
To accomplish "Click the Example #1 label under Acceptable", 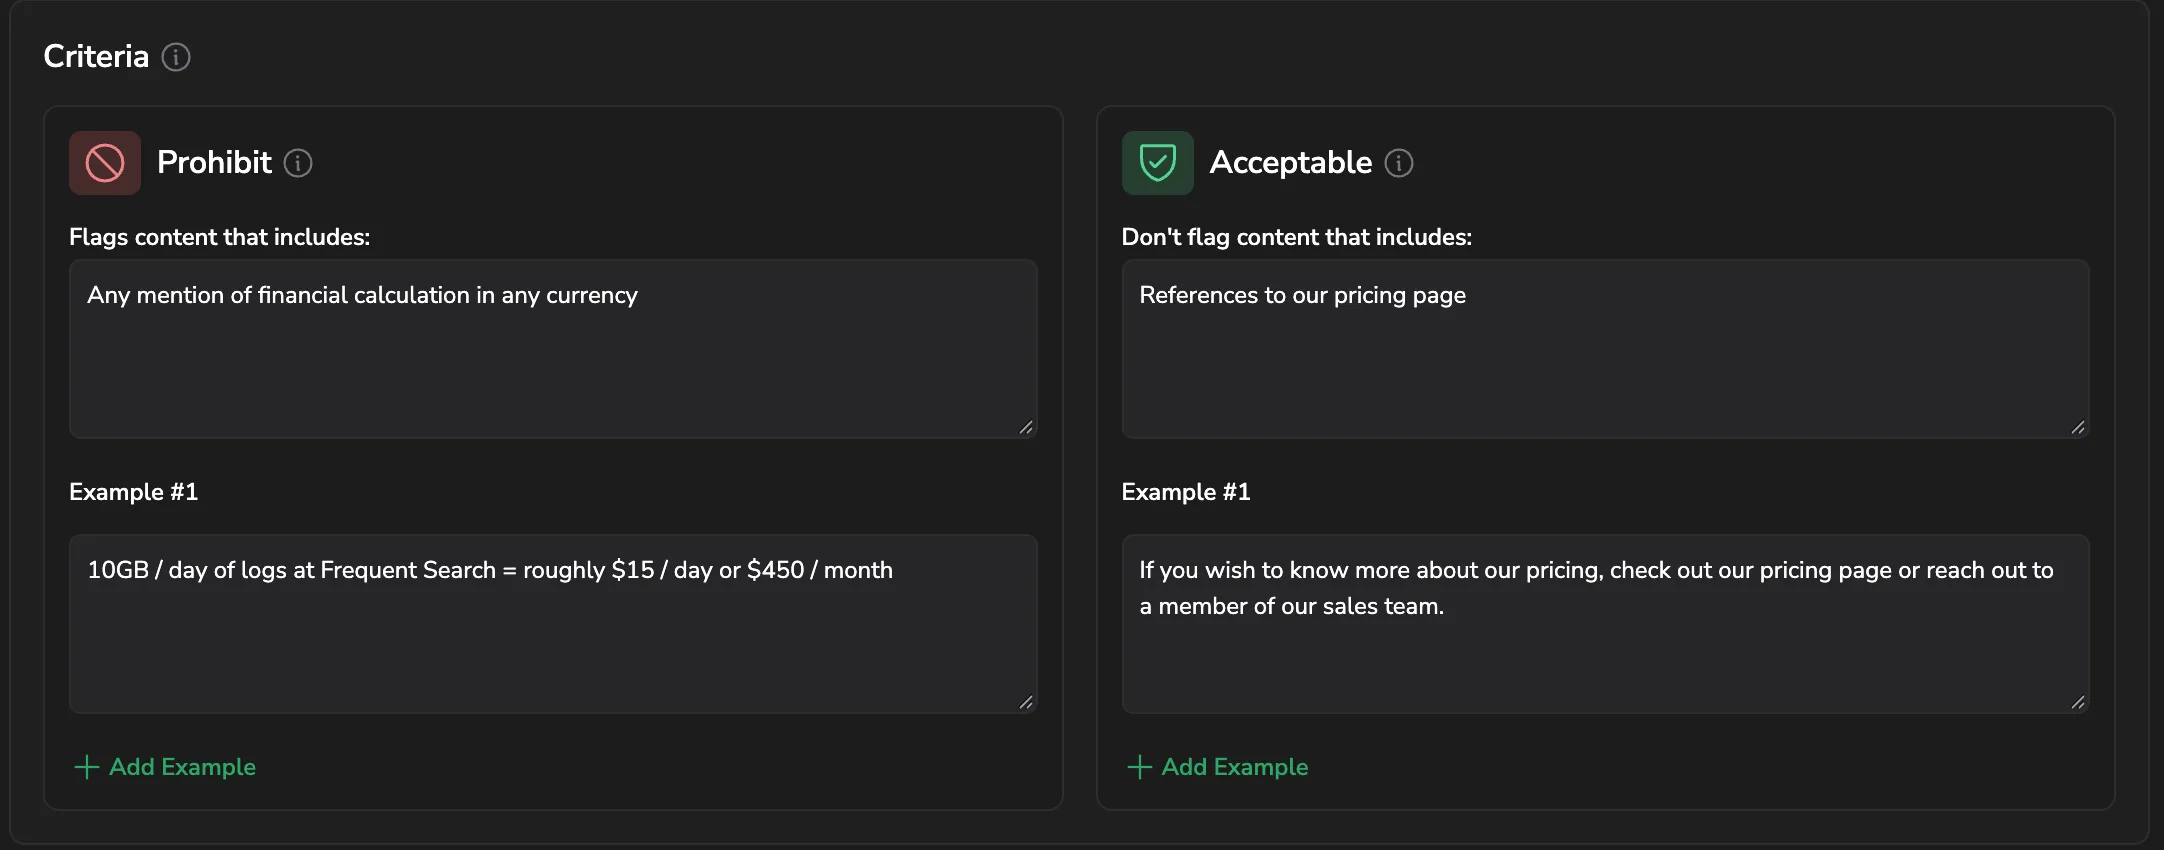I will coord(1186,492).
